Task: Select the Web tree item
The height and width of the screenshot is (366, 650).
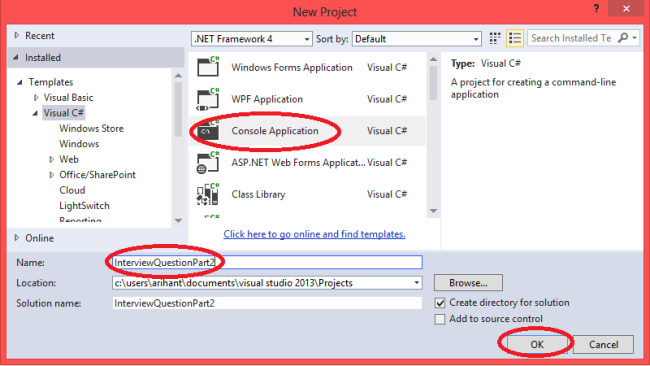Action: 69,159
